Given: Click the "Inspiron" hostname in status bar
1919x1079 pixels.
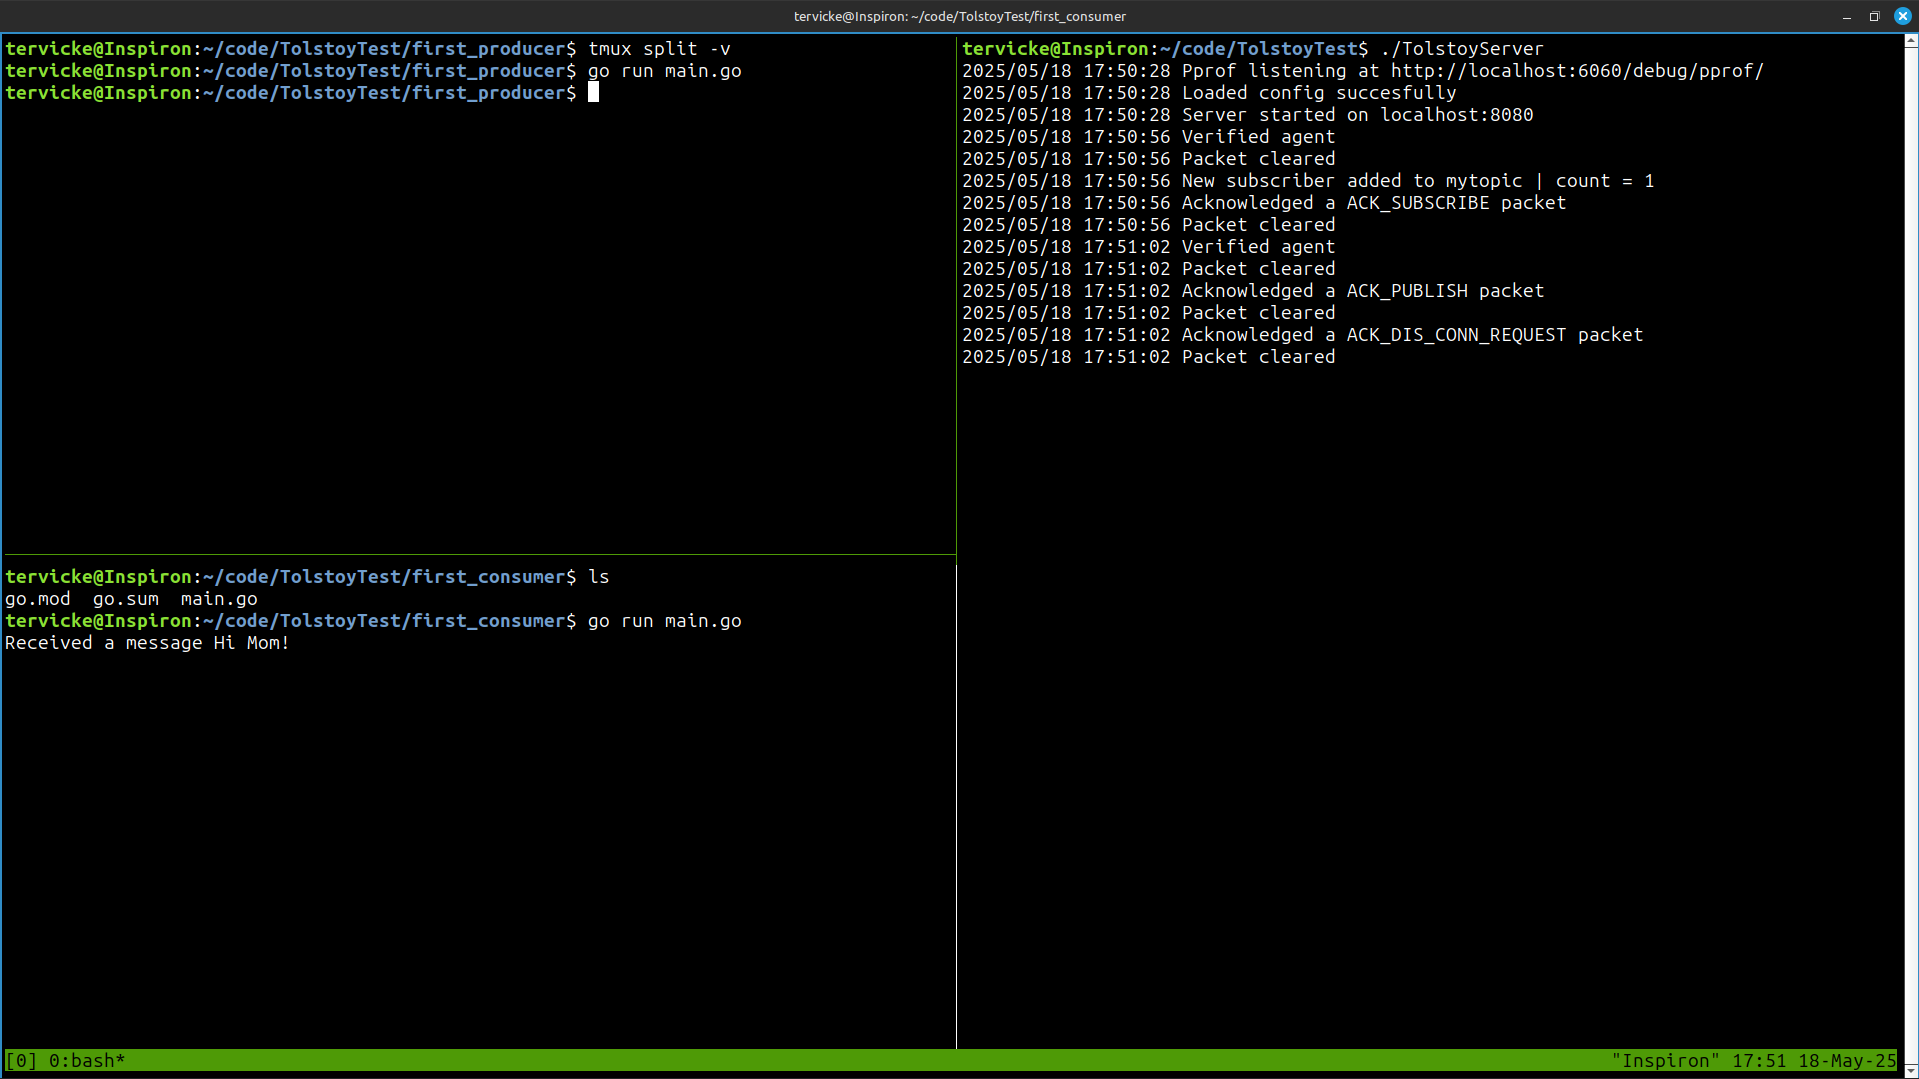Looking at the screenshot, I should click(x=1666, y=1060).
